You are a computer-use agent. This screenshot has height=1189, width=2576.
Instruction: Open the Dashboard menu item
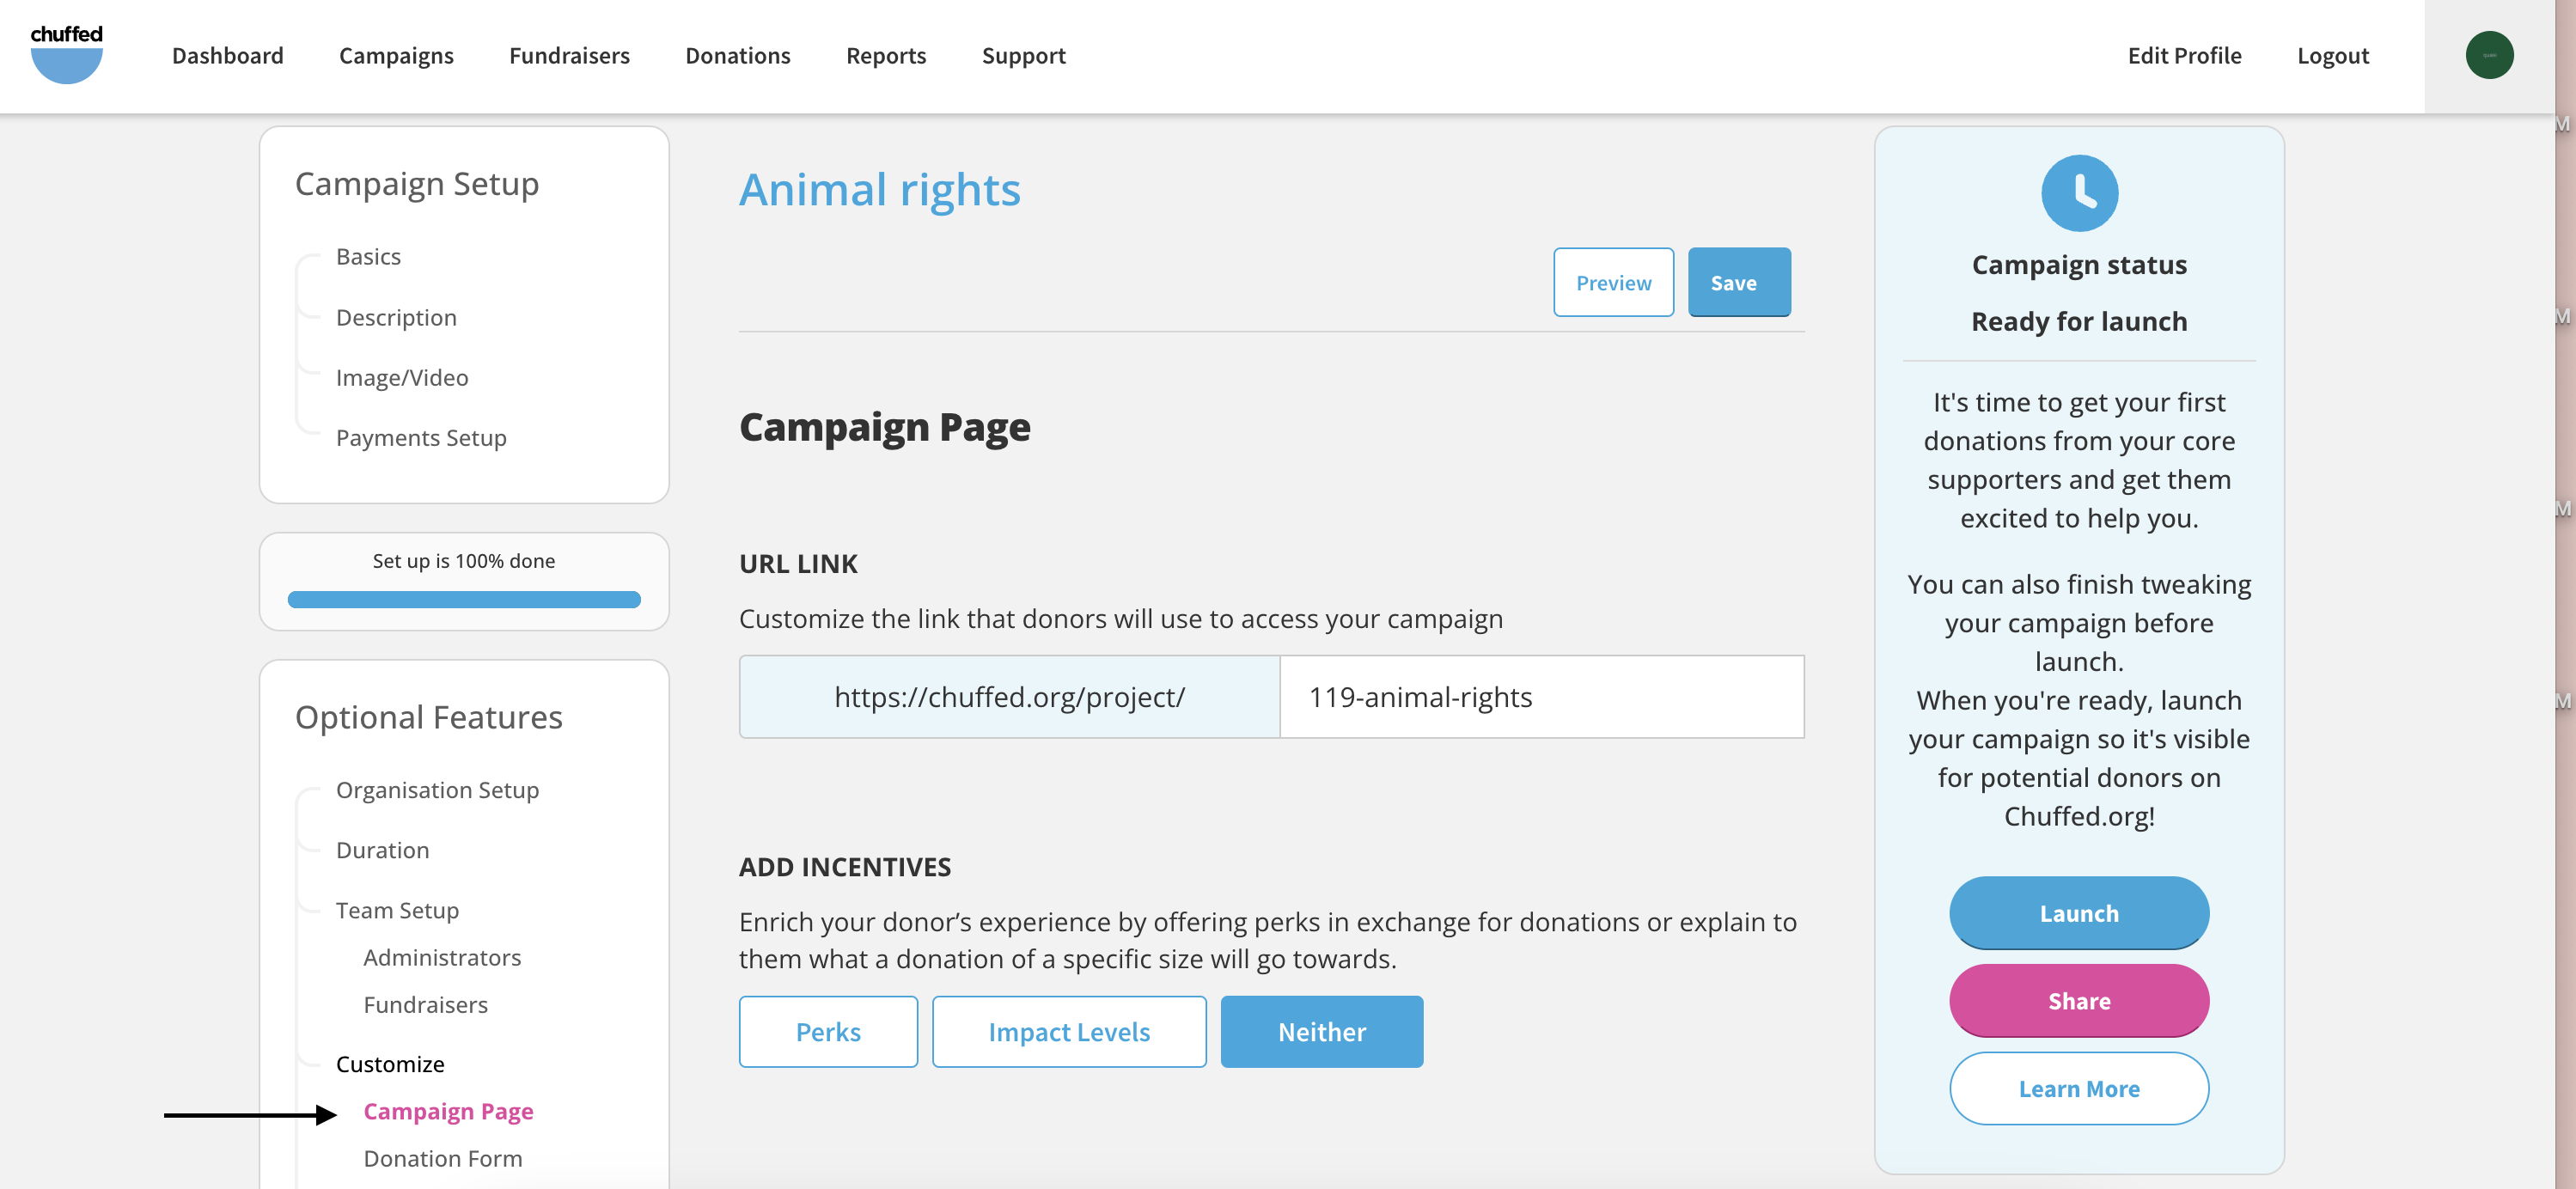point(227,56)
